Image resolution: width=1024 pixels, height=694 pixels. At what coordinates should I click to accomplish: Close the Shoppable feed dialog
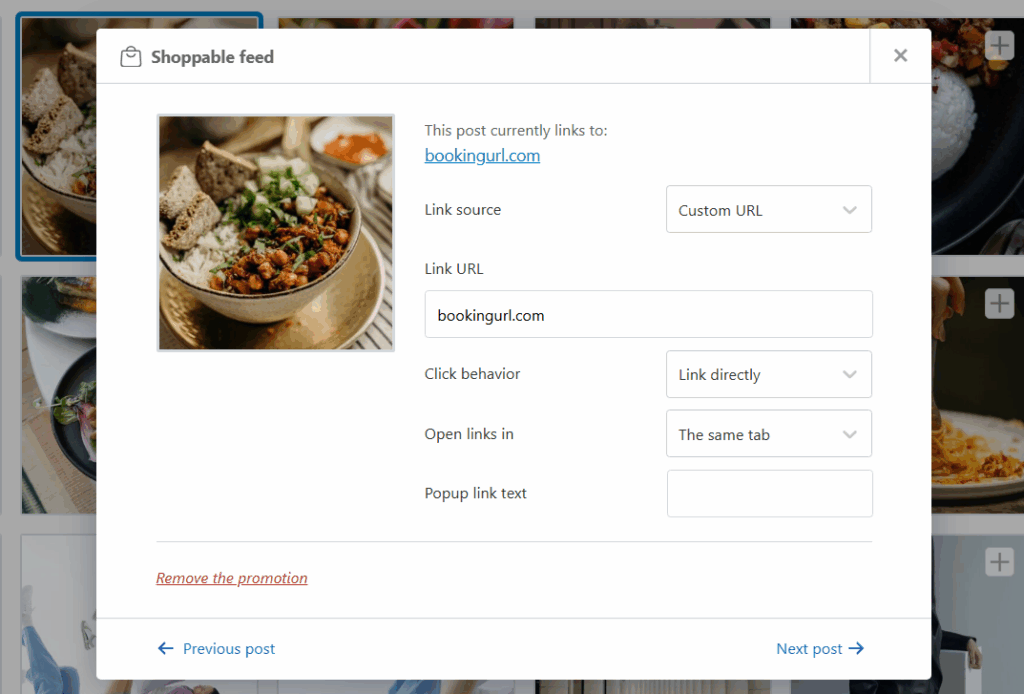click(x=900, y=56)
